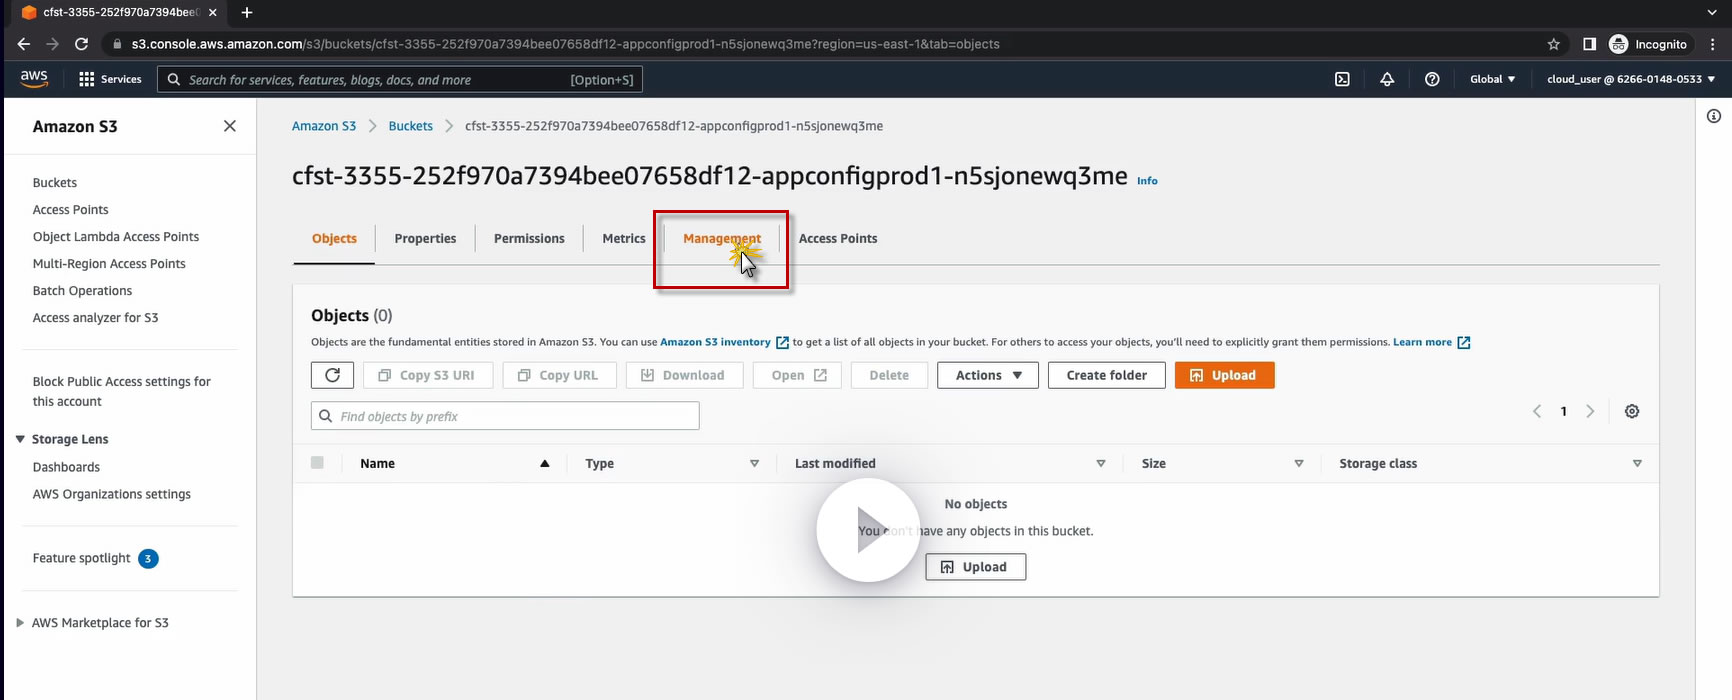Click Amazon S3 in the breadcrumb
The height and width of the screenshot is (700, 1732).
(x=324, y=126)
